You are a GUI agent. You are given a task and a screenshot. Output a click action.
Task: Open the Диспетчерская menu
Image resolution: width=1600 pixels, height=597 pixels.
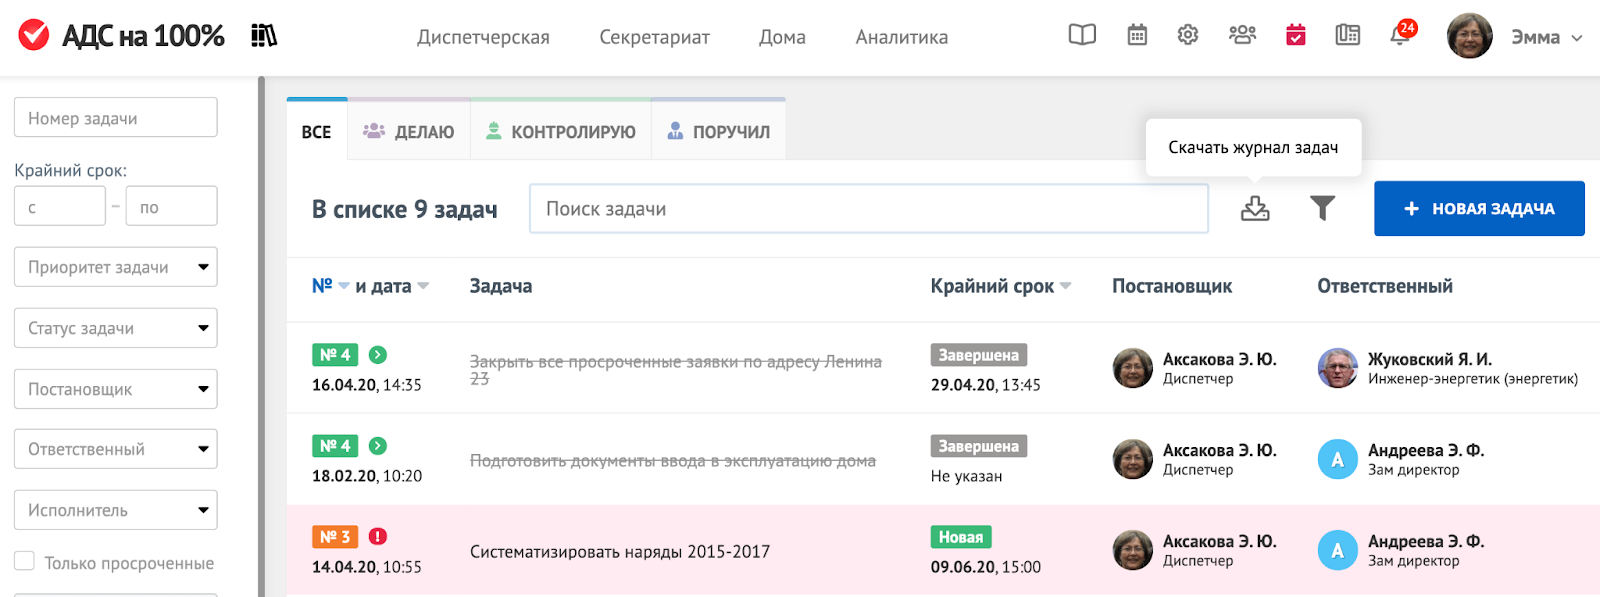coord(483,37)
